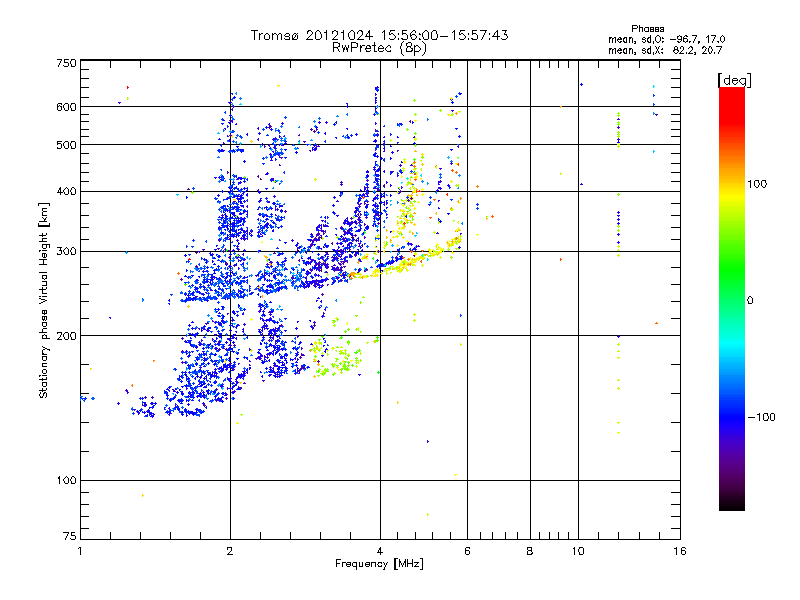Click the x-axis tick label '6'
The height and width of the screenshot is (600, 800).
coord(467,551)
